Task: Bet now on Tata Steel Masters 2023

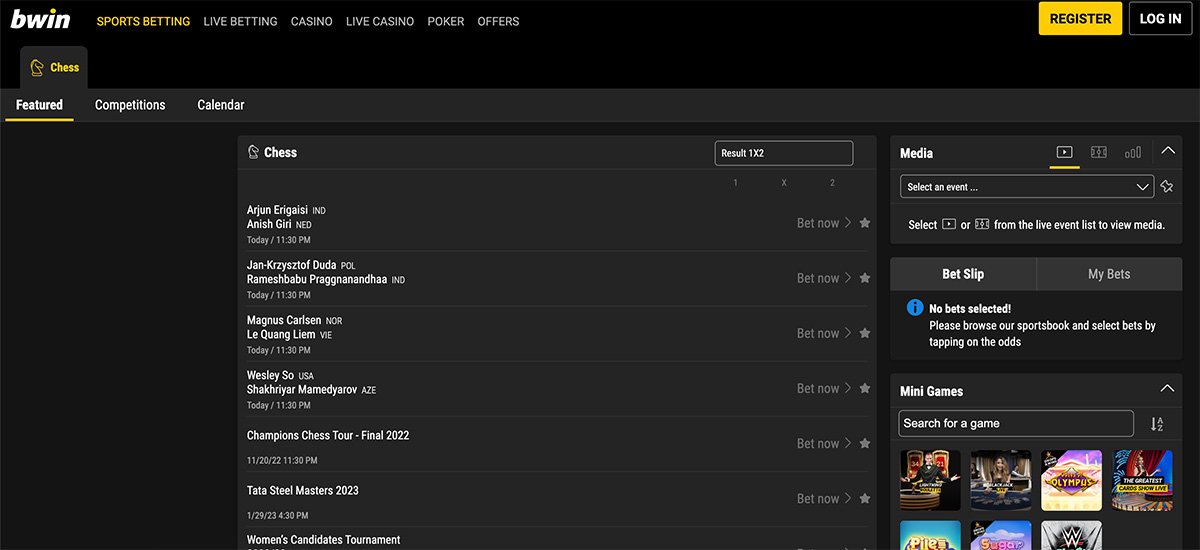Action: (x=824, y=498)
